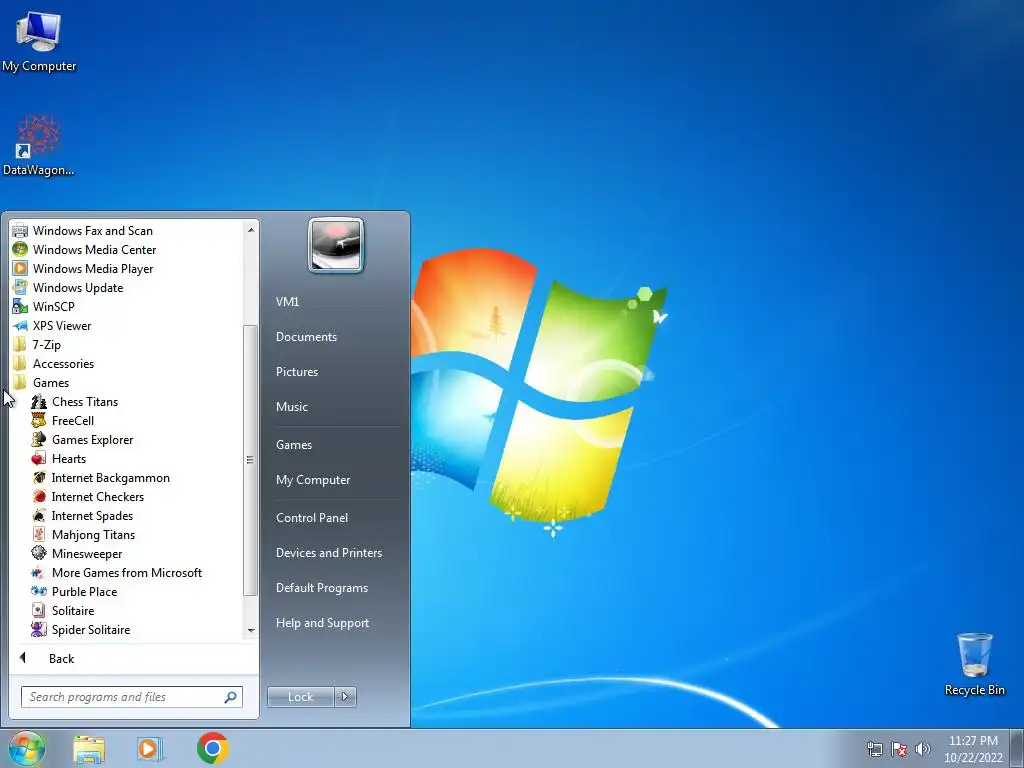Viewport: 1024px width, 768px height.
Task: Click the Minesweeper mine icon
Action: (x=39, y=553)
